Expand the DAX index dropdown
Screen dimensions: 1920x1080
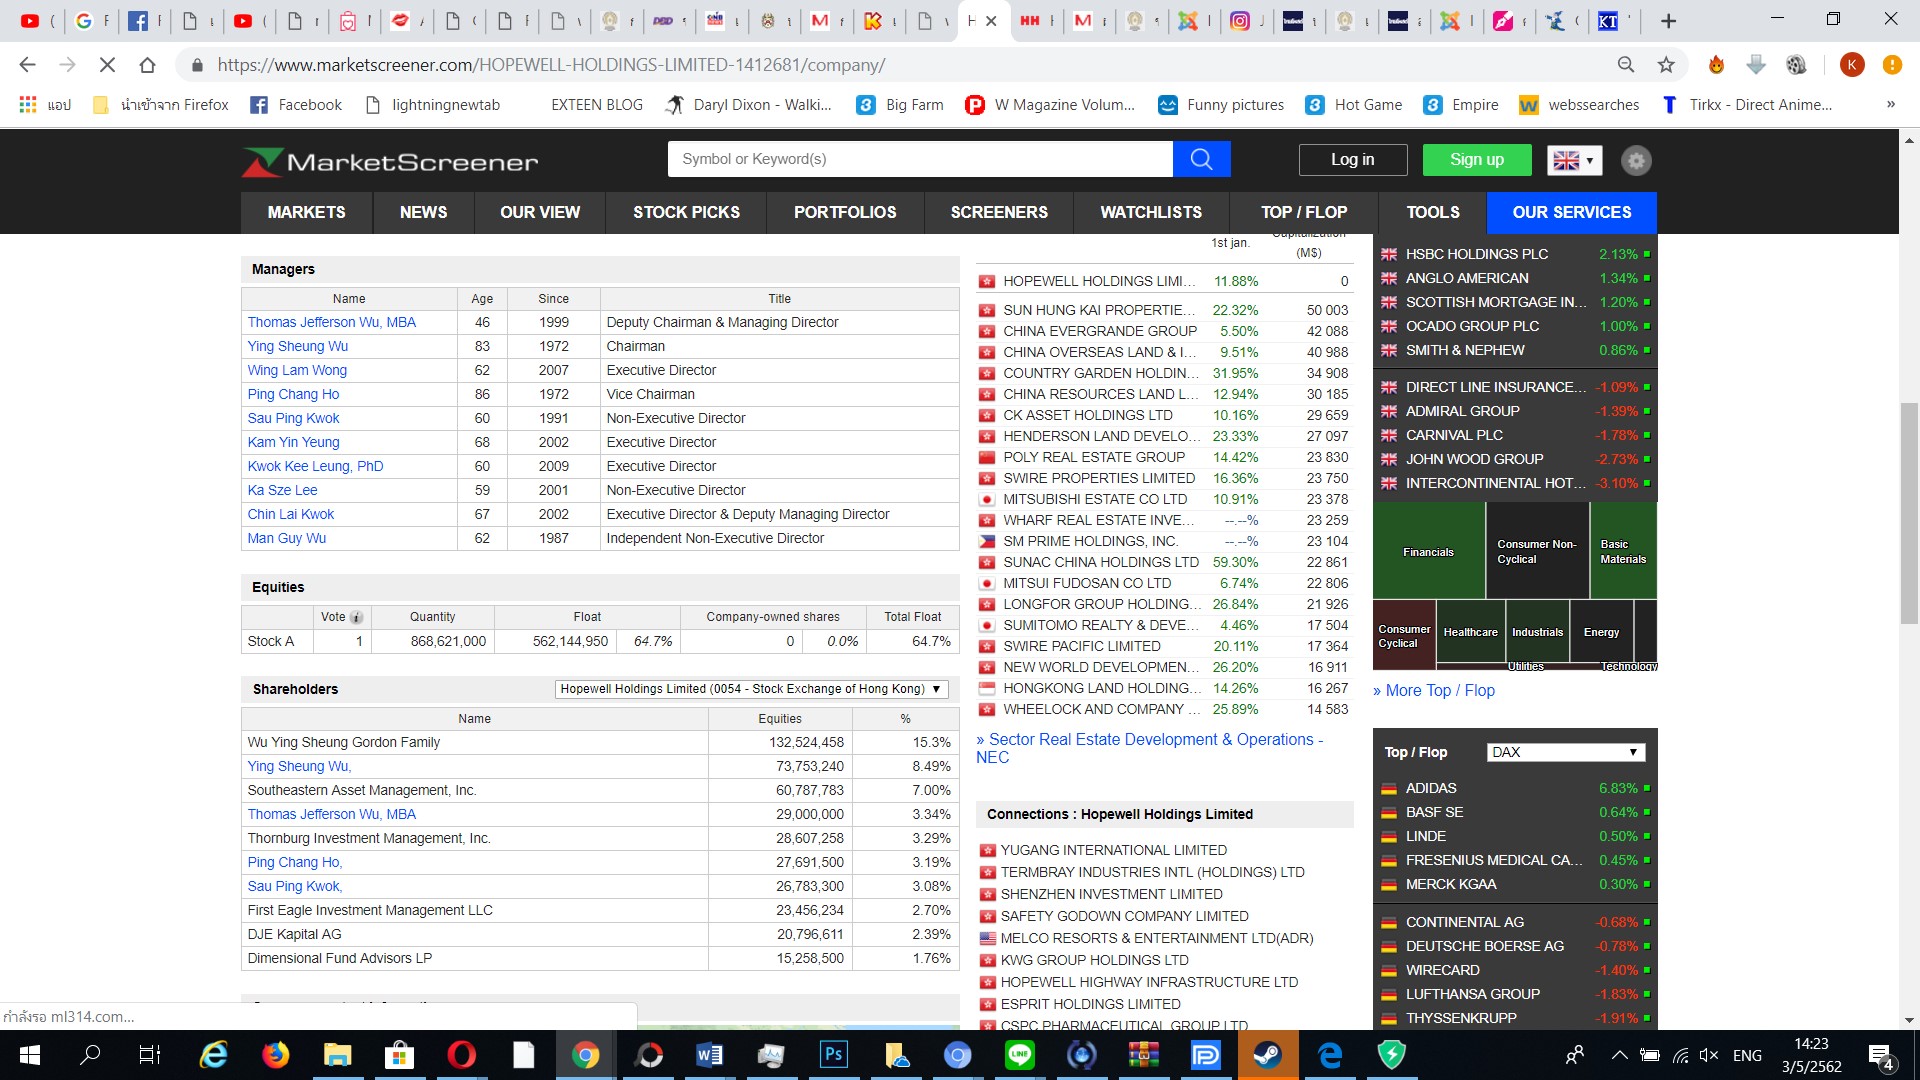[1565, 752]
